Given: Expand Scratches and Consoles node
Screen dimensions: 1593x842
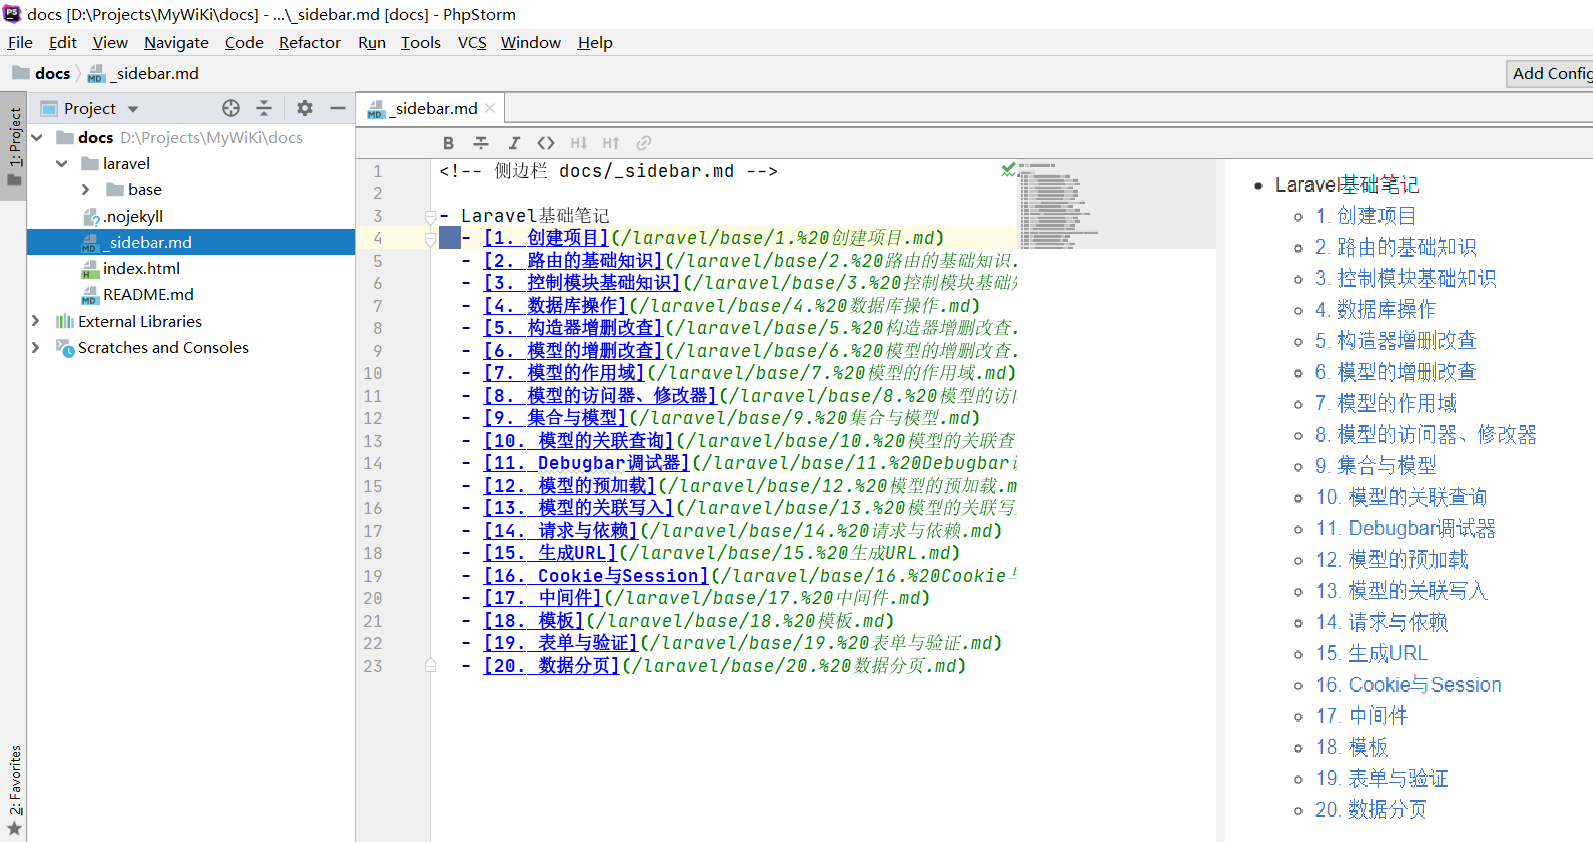Looking at the screenshot, I should (x=36, y=347).
